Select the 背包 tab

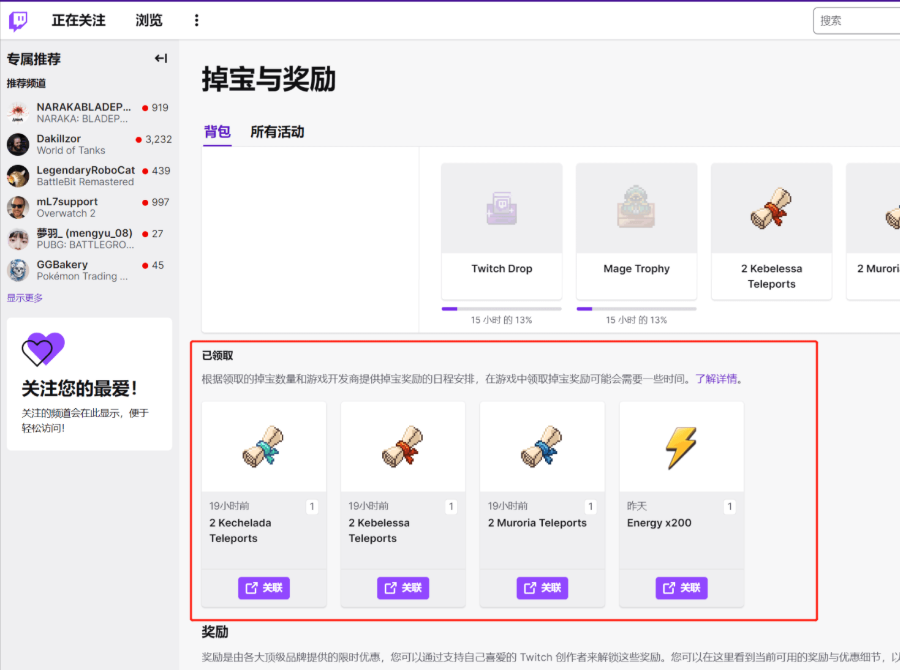(217, 132)
